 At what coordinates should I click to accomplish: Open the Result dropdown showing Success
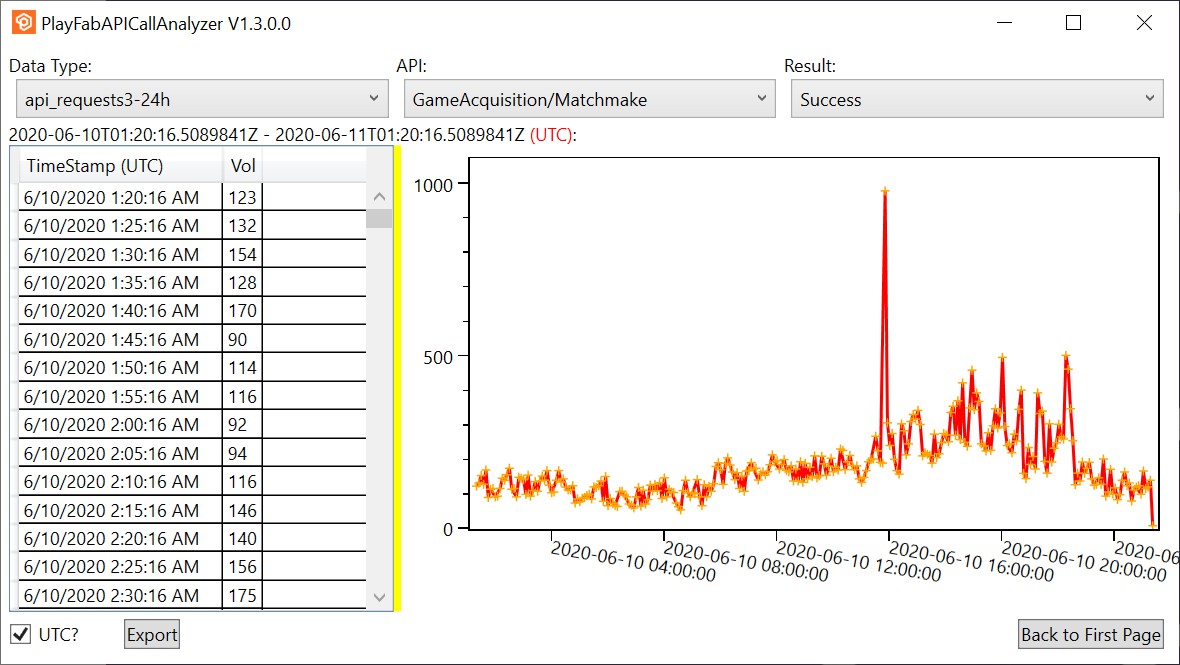977,99
